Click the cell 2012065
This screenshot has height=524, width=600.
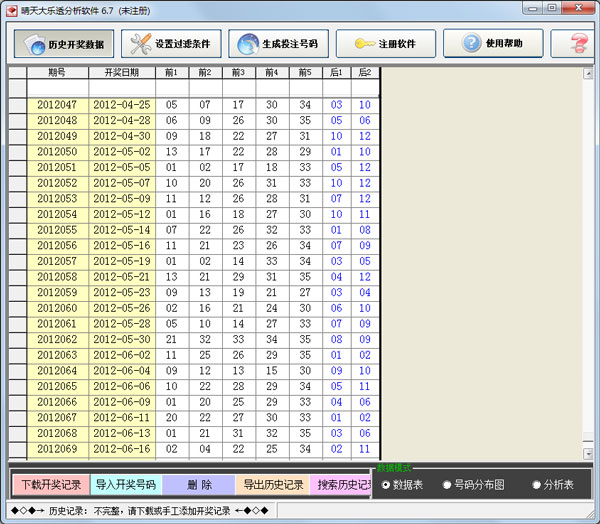(x=57, y=386)
